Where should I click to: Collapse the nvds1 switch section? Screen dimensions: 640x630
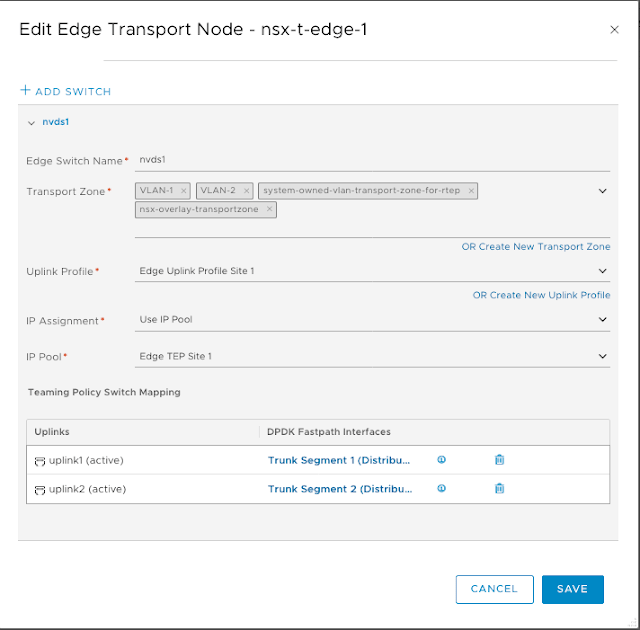pos(31,123)
